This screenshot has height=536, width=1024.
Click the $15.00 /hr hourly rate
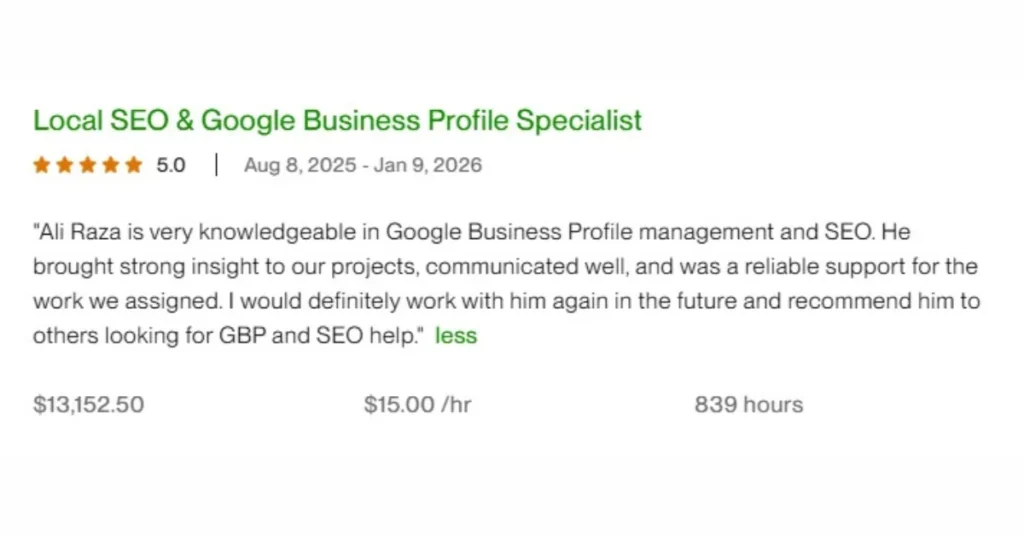[x=418, y=405]
